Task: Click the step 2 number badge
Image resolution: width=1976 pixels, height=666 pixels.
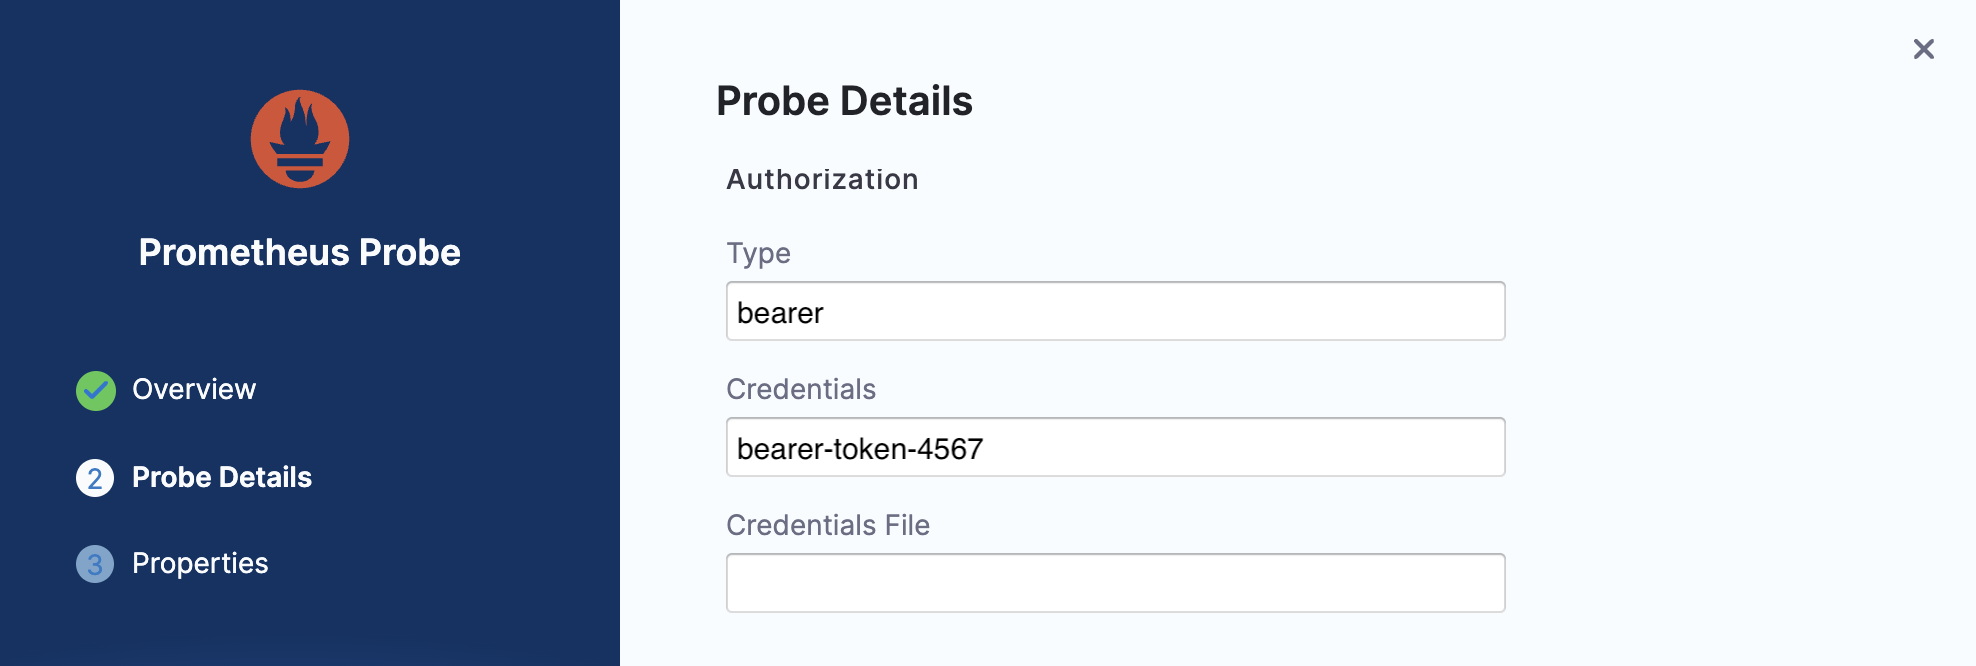Action: [95, 478]
